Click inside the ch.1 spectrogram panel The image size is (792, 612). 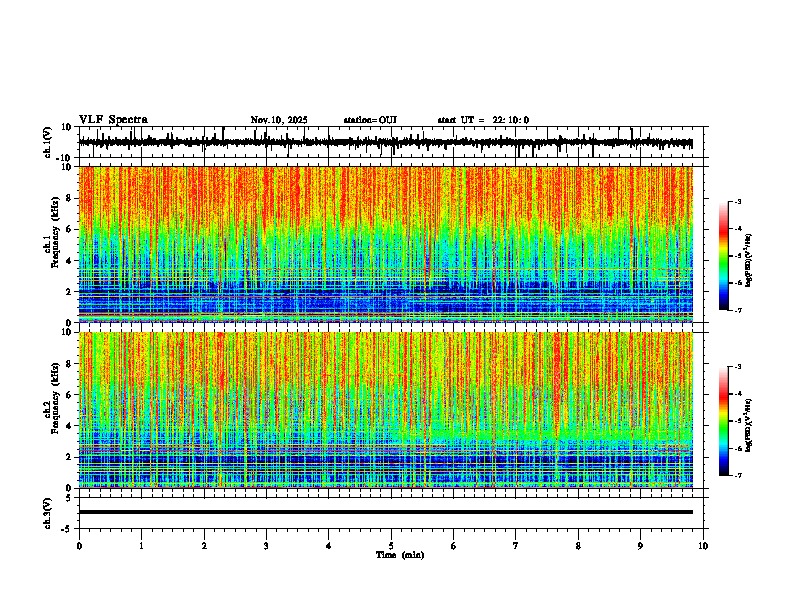385,244
